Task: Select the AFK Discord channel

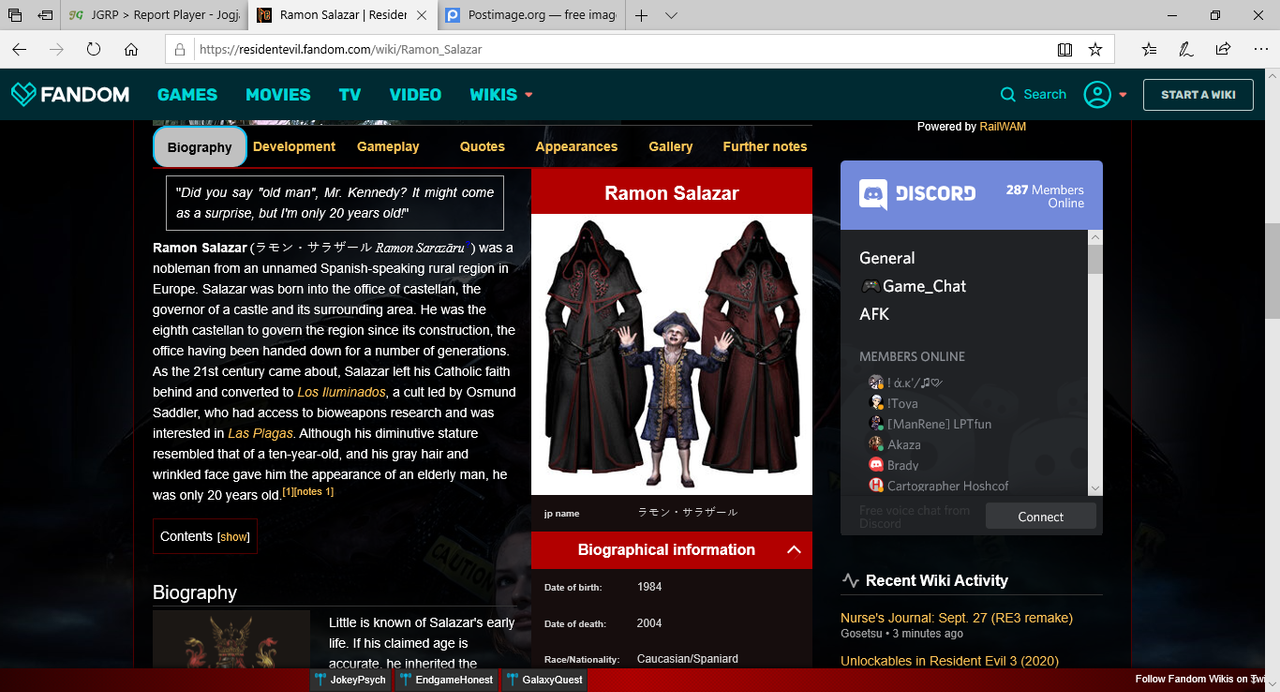Action: click(x=874, y=314)
